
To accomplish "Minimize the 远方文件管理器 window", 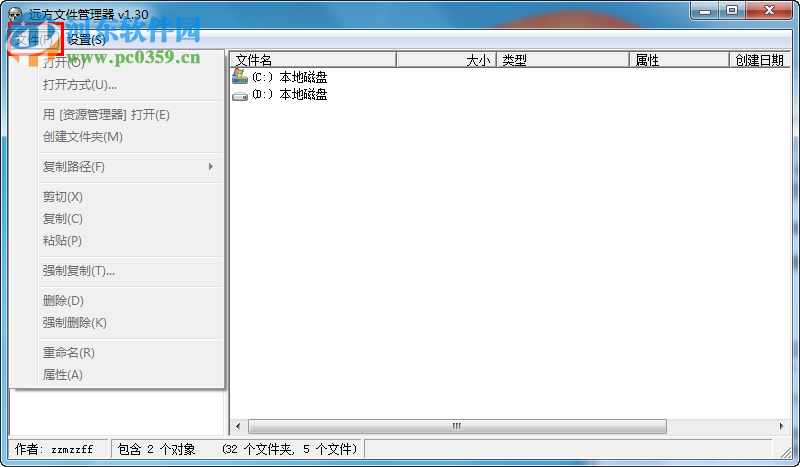I will point(705,10).
